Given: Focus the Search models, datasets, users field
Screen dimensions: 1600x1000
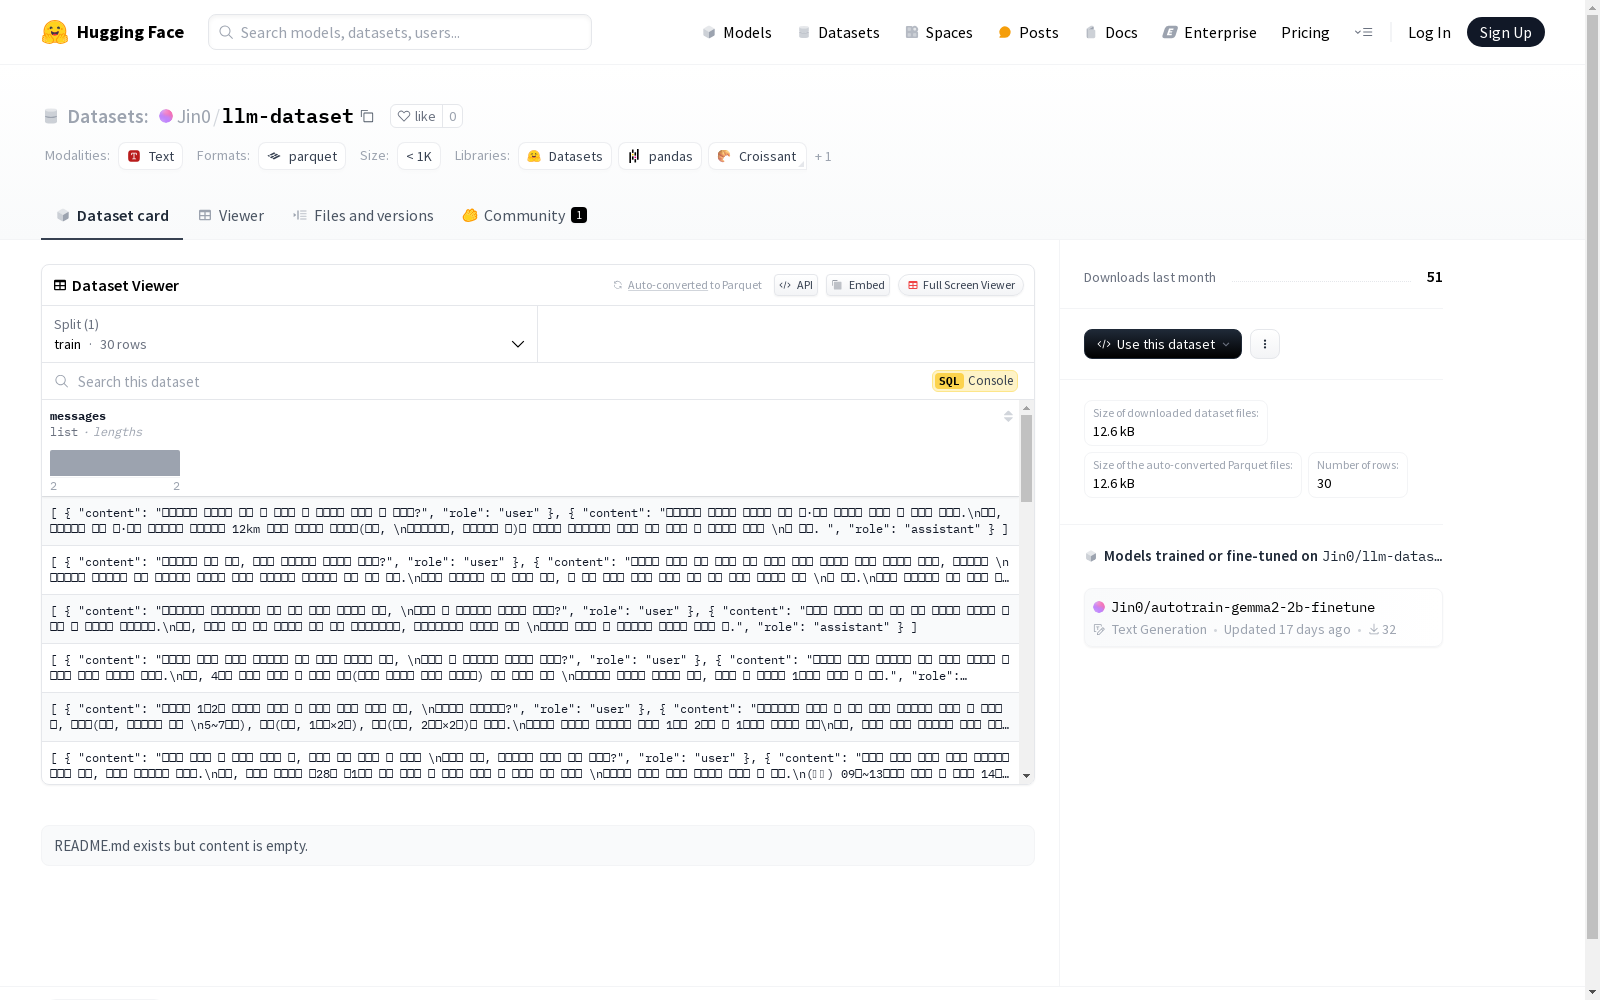Looking at the screenshot, I should point(400,32).
